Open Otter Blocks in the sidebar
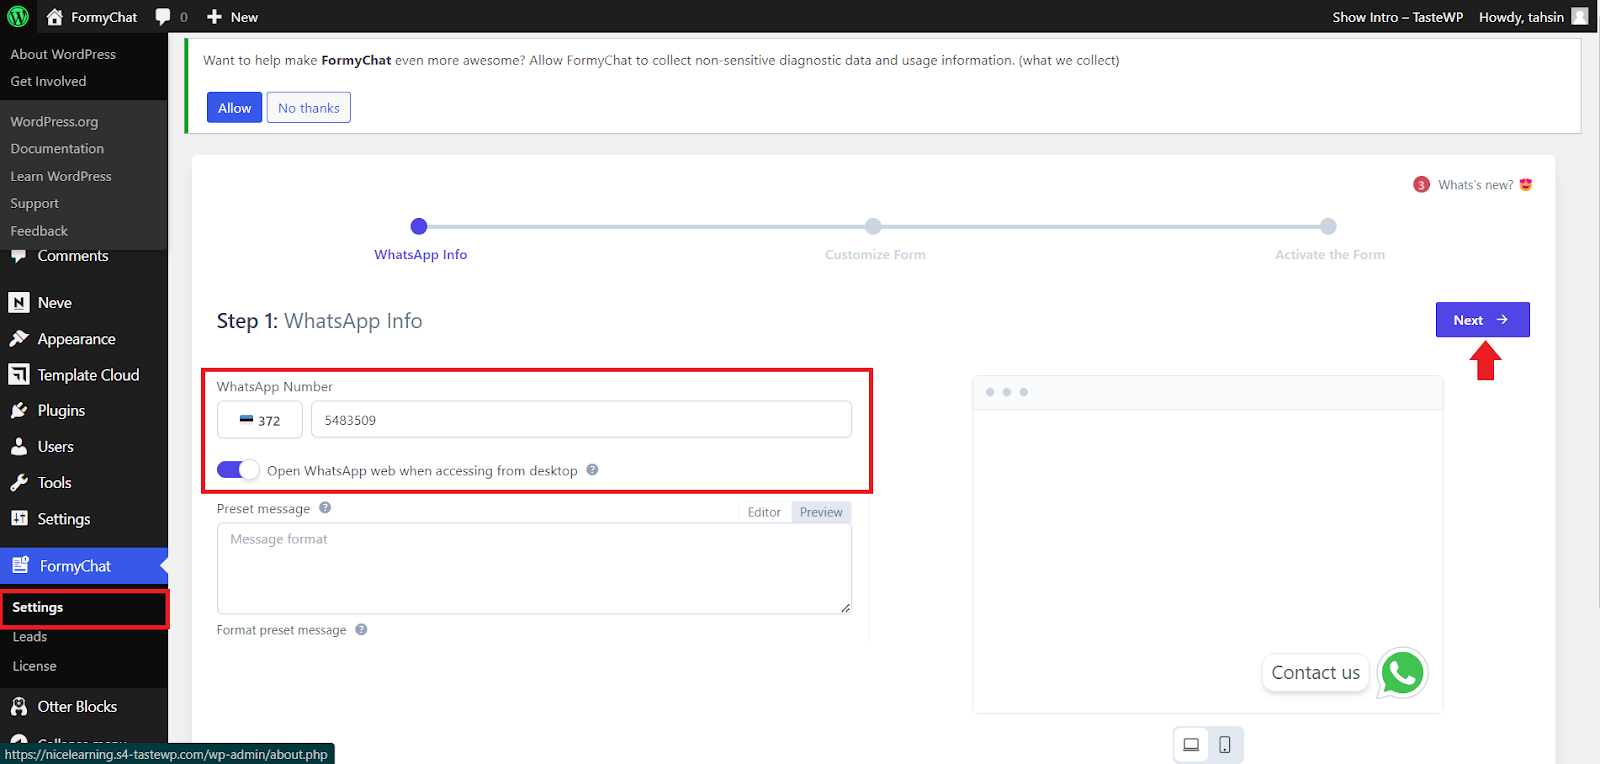 77,707
